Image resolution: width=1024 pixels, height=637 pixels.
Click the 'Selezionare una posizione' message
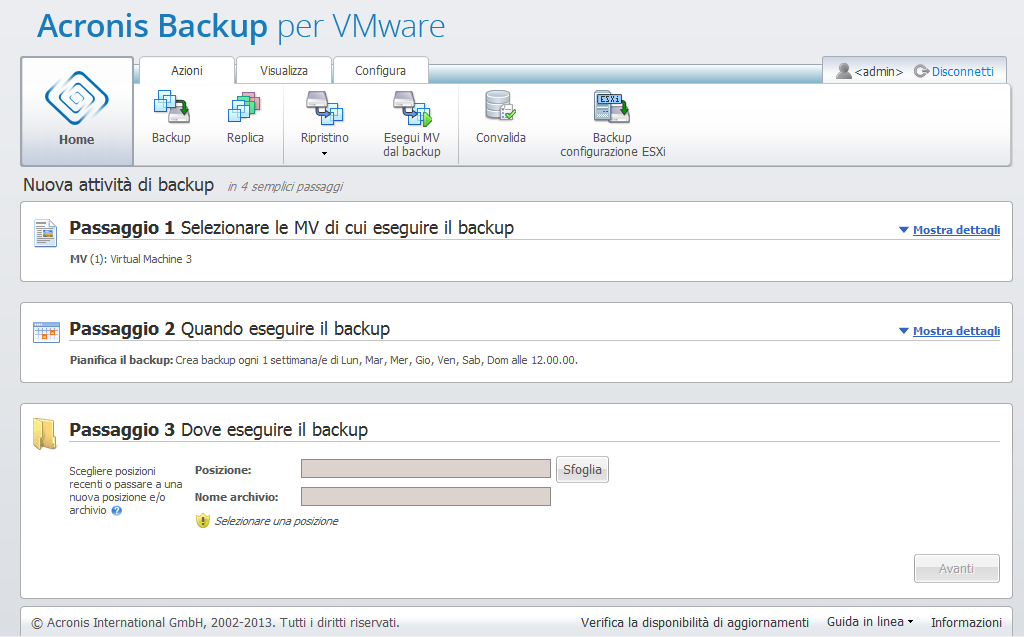(x=276, y=521)
